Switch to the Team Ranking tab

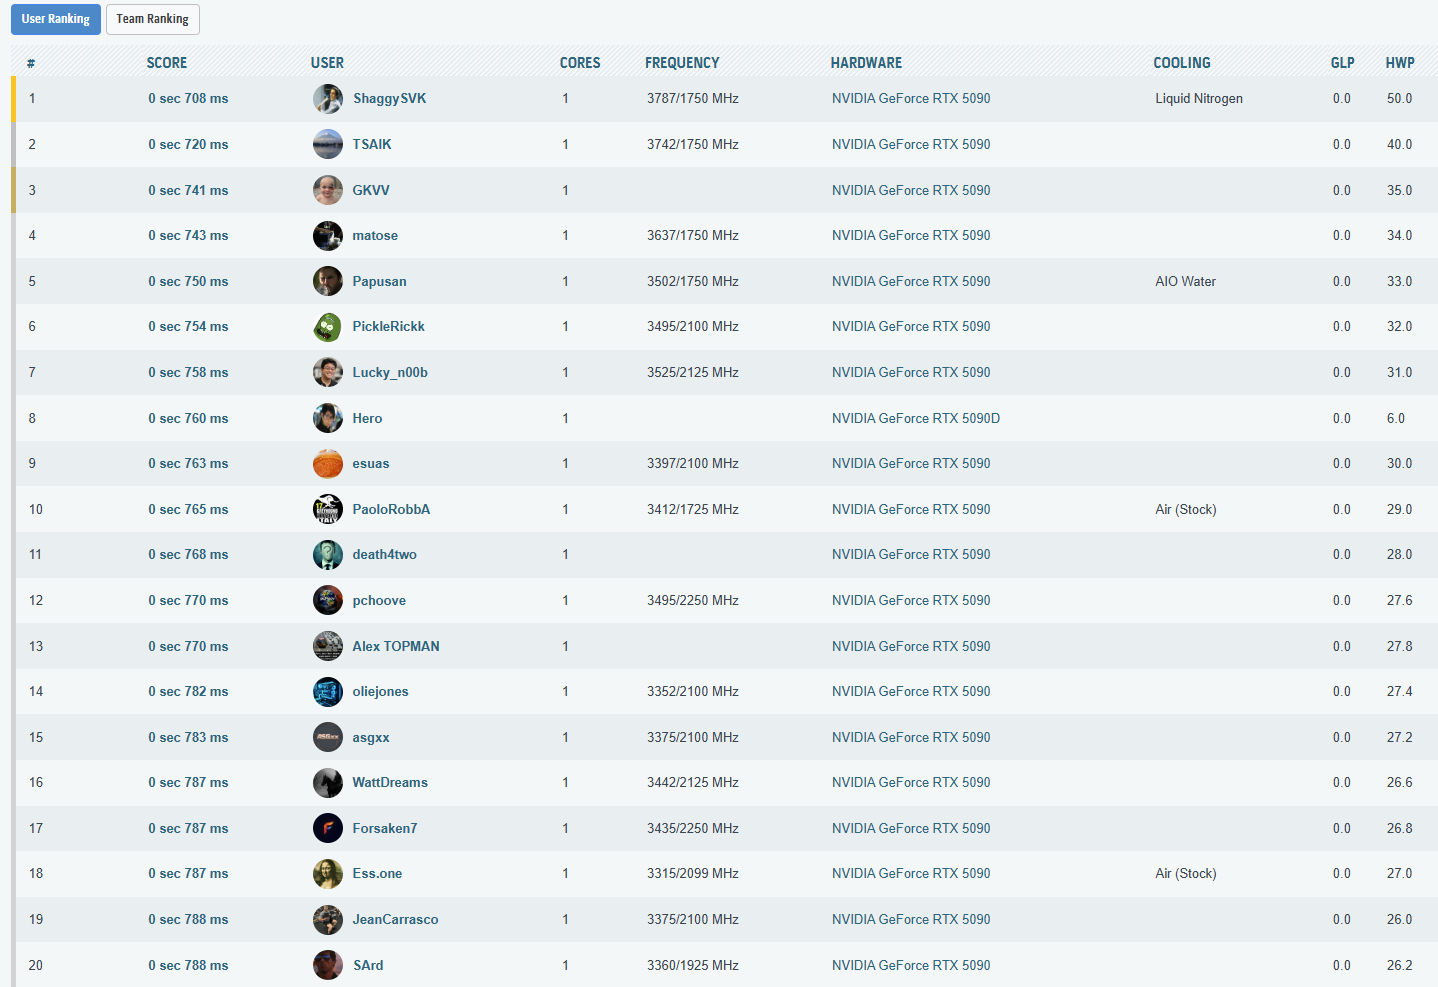pos(152,19)
